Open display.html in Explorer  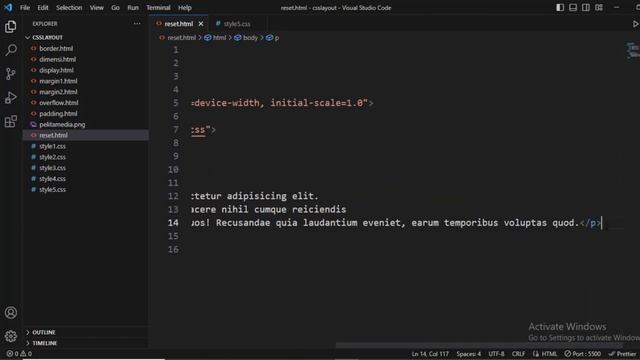tap(56, 70)
